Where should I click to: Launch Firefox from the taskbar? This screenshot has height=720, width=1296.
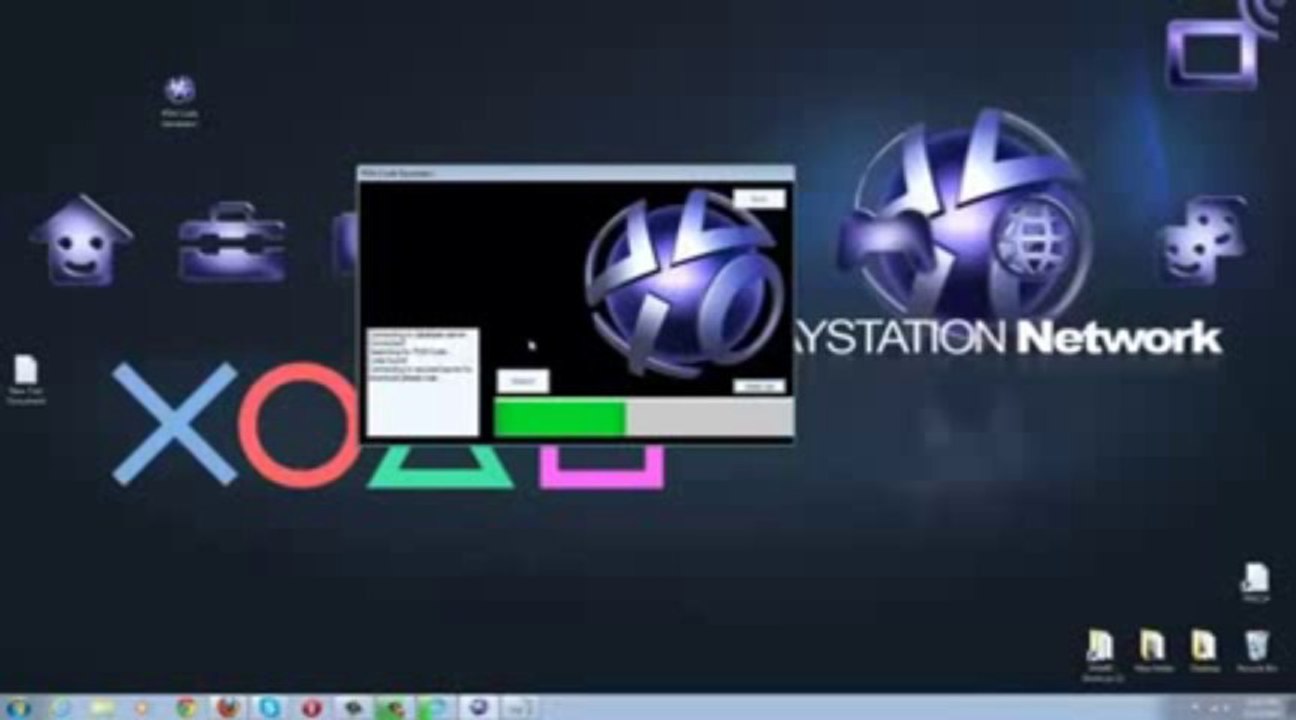(x=227, y=708)
